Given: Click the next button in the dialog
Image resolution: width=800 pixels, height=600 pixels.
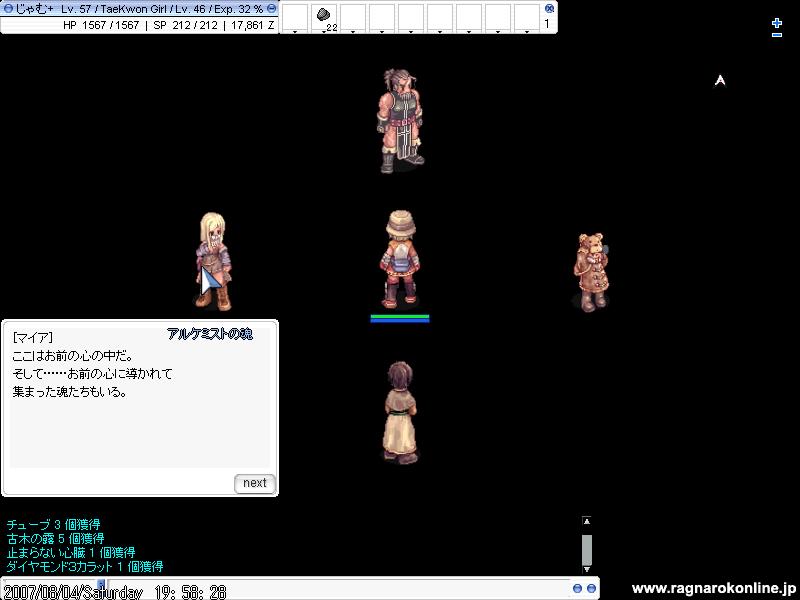Looking at the screenshot, I should point(255,483).
